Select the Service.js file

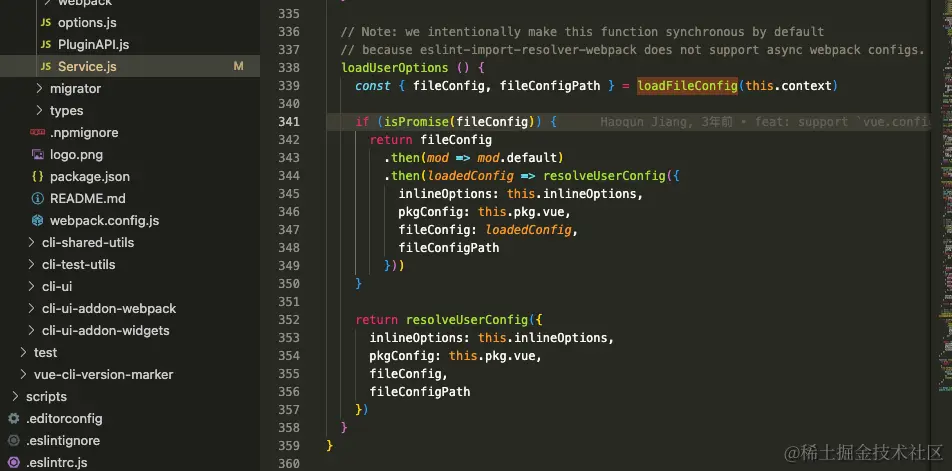[87, 67]
